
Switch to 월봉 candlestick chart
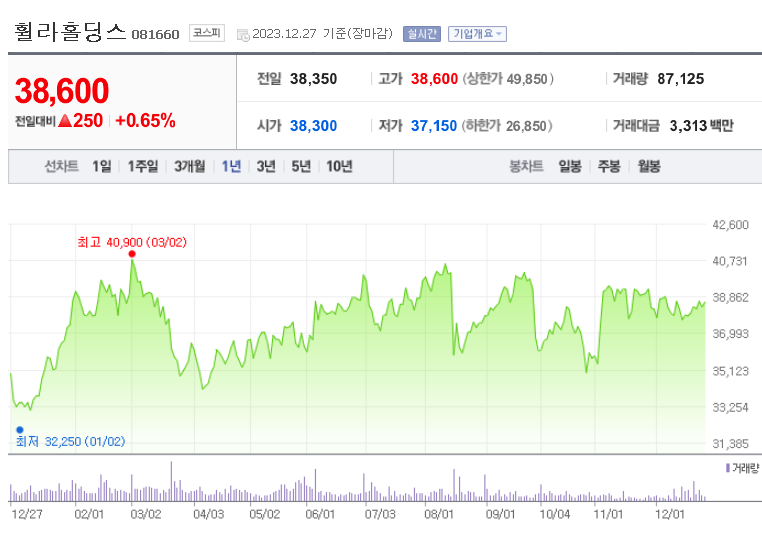click(x=649, y=166)
